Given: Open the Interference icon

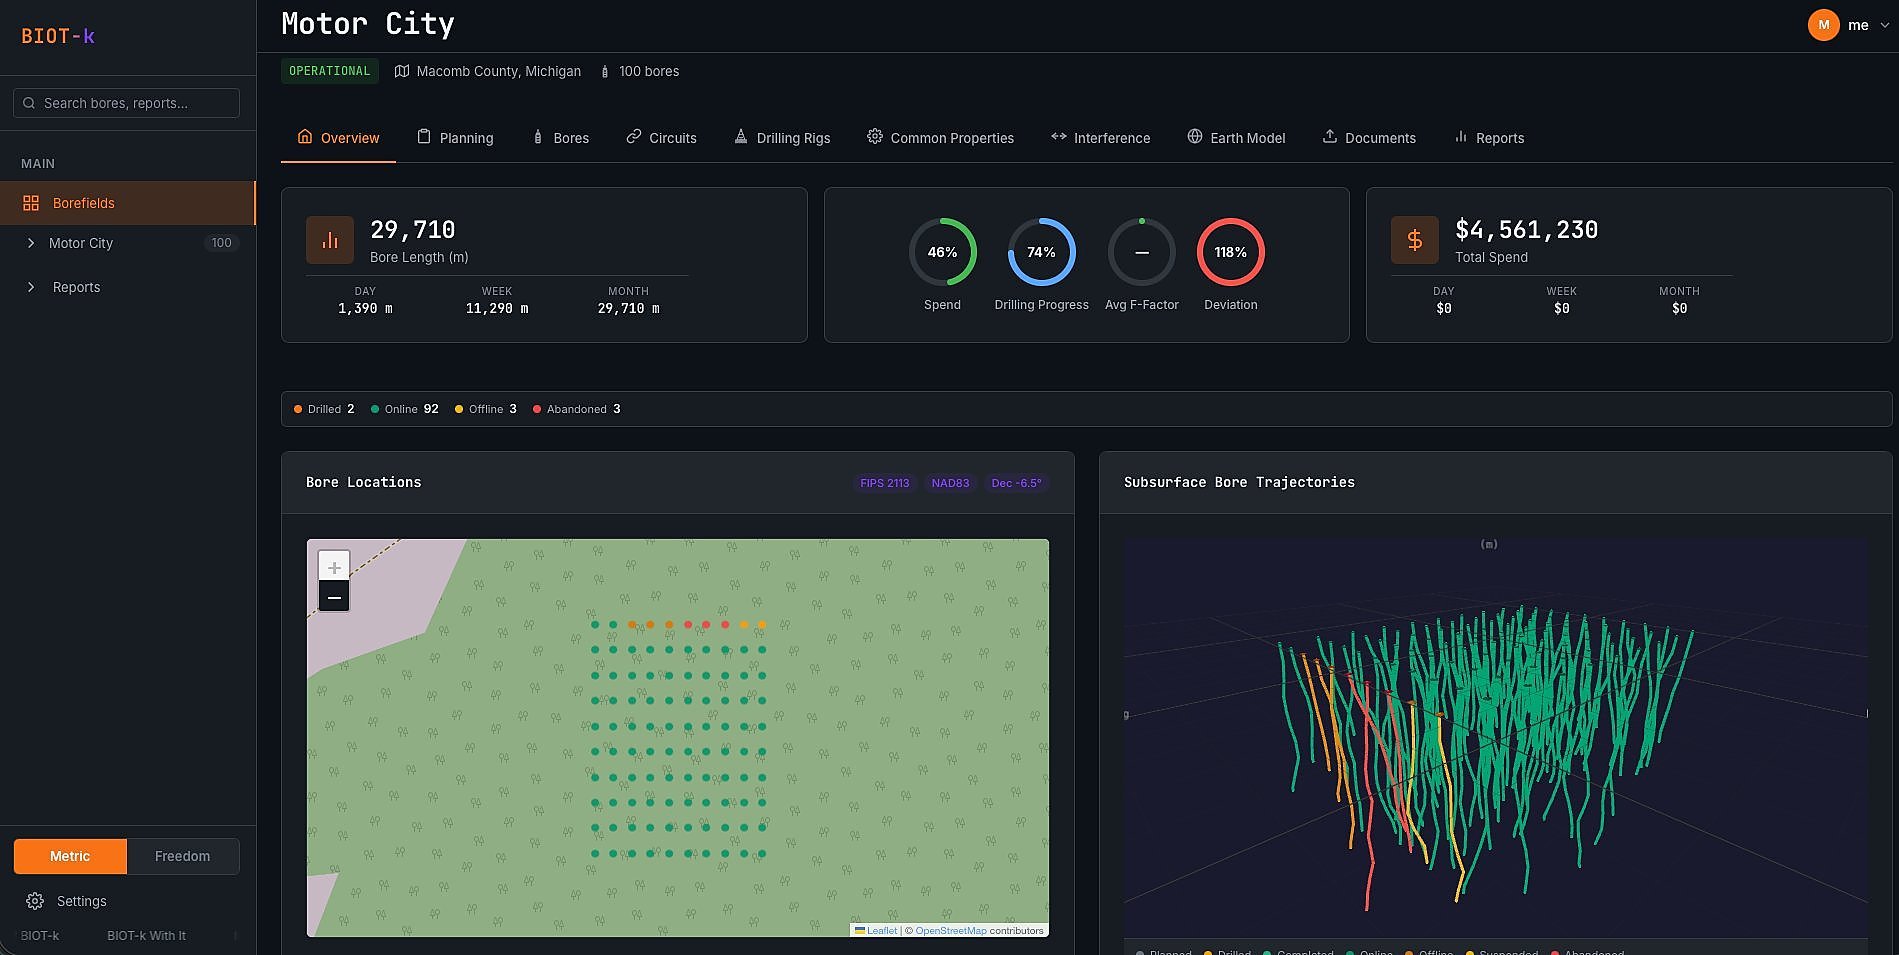Looking at the screenshot, I should tap(1057, 137).
